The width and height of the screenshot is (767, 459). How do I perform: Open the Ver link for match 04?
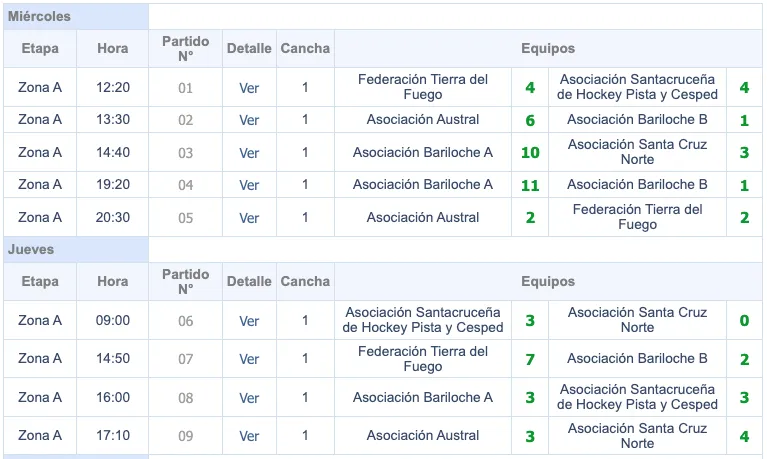point(249,185)
